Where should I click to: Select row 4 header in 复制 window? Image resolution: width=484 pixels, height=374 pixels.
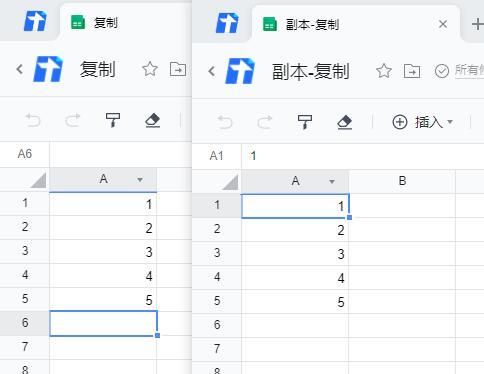pyautogui.click(x=25, y=275)
